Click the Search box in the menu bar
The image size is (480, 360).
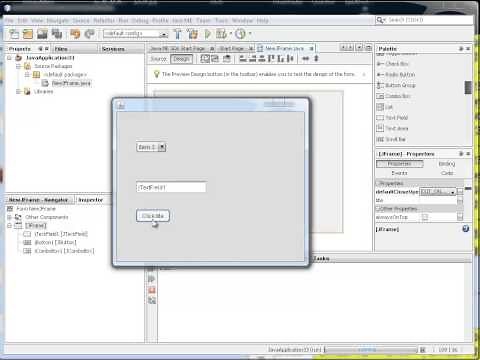tap(424, 20)
